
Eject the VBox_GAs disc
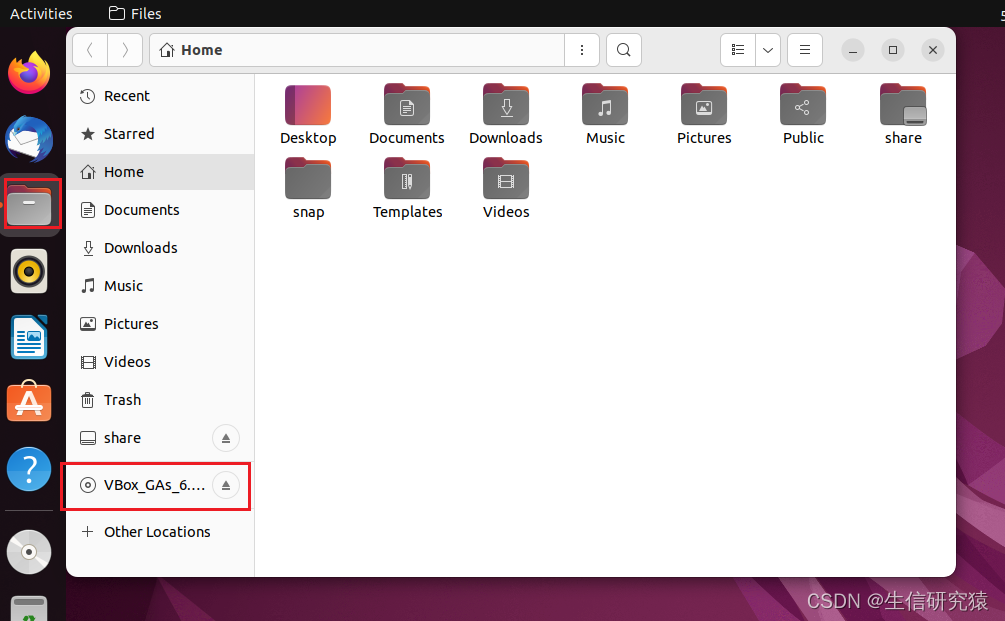tap(225, 486)
